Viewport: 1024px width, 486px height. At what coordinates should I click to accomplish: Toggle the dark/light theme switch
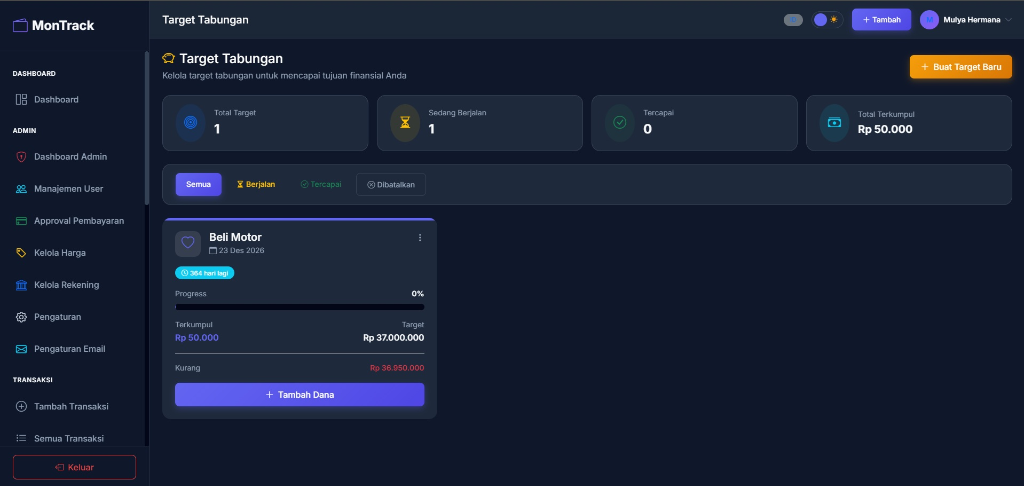point(826,20)
